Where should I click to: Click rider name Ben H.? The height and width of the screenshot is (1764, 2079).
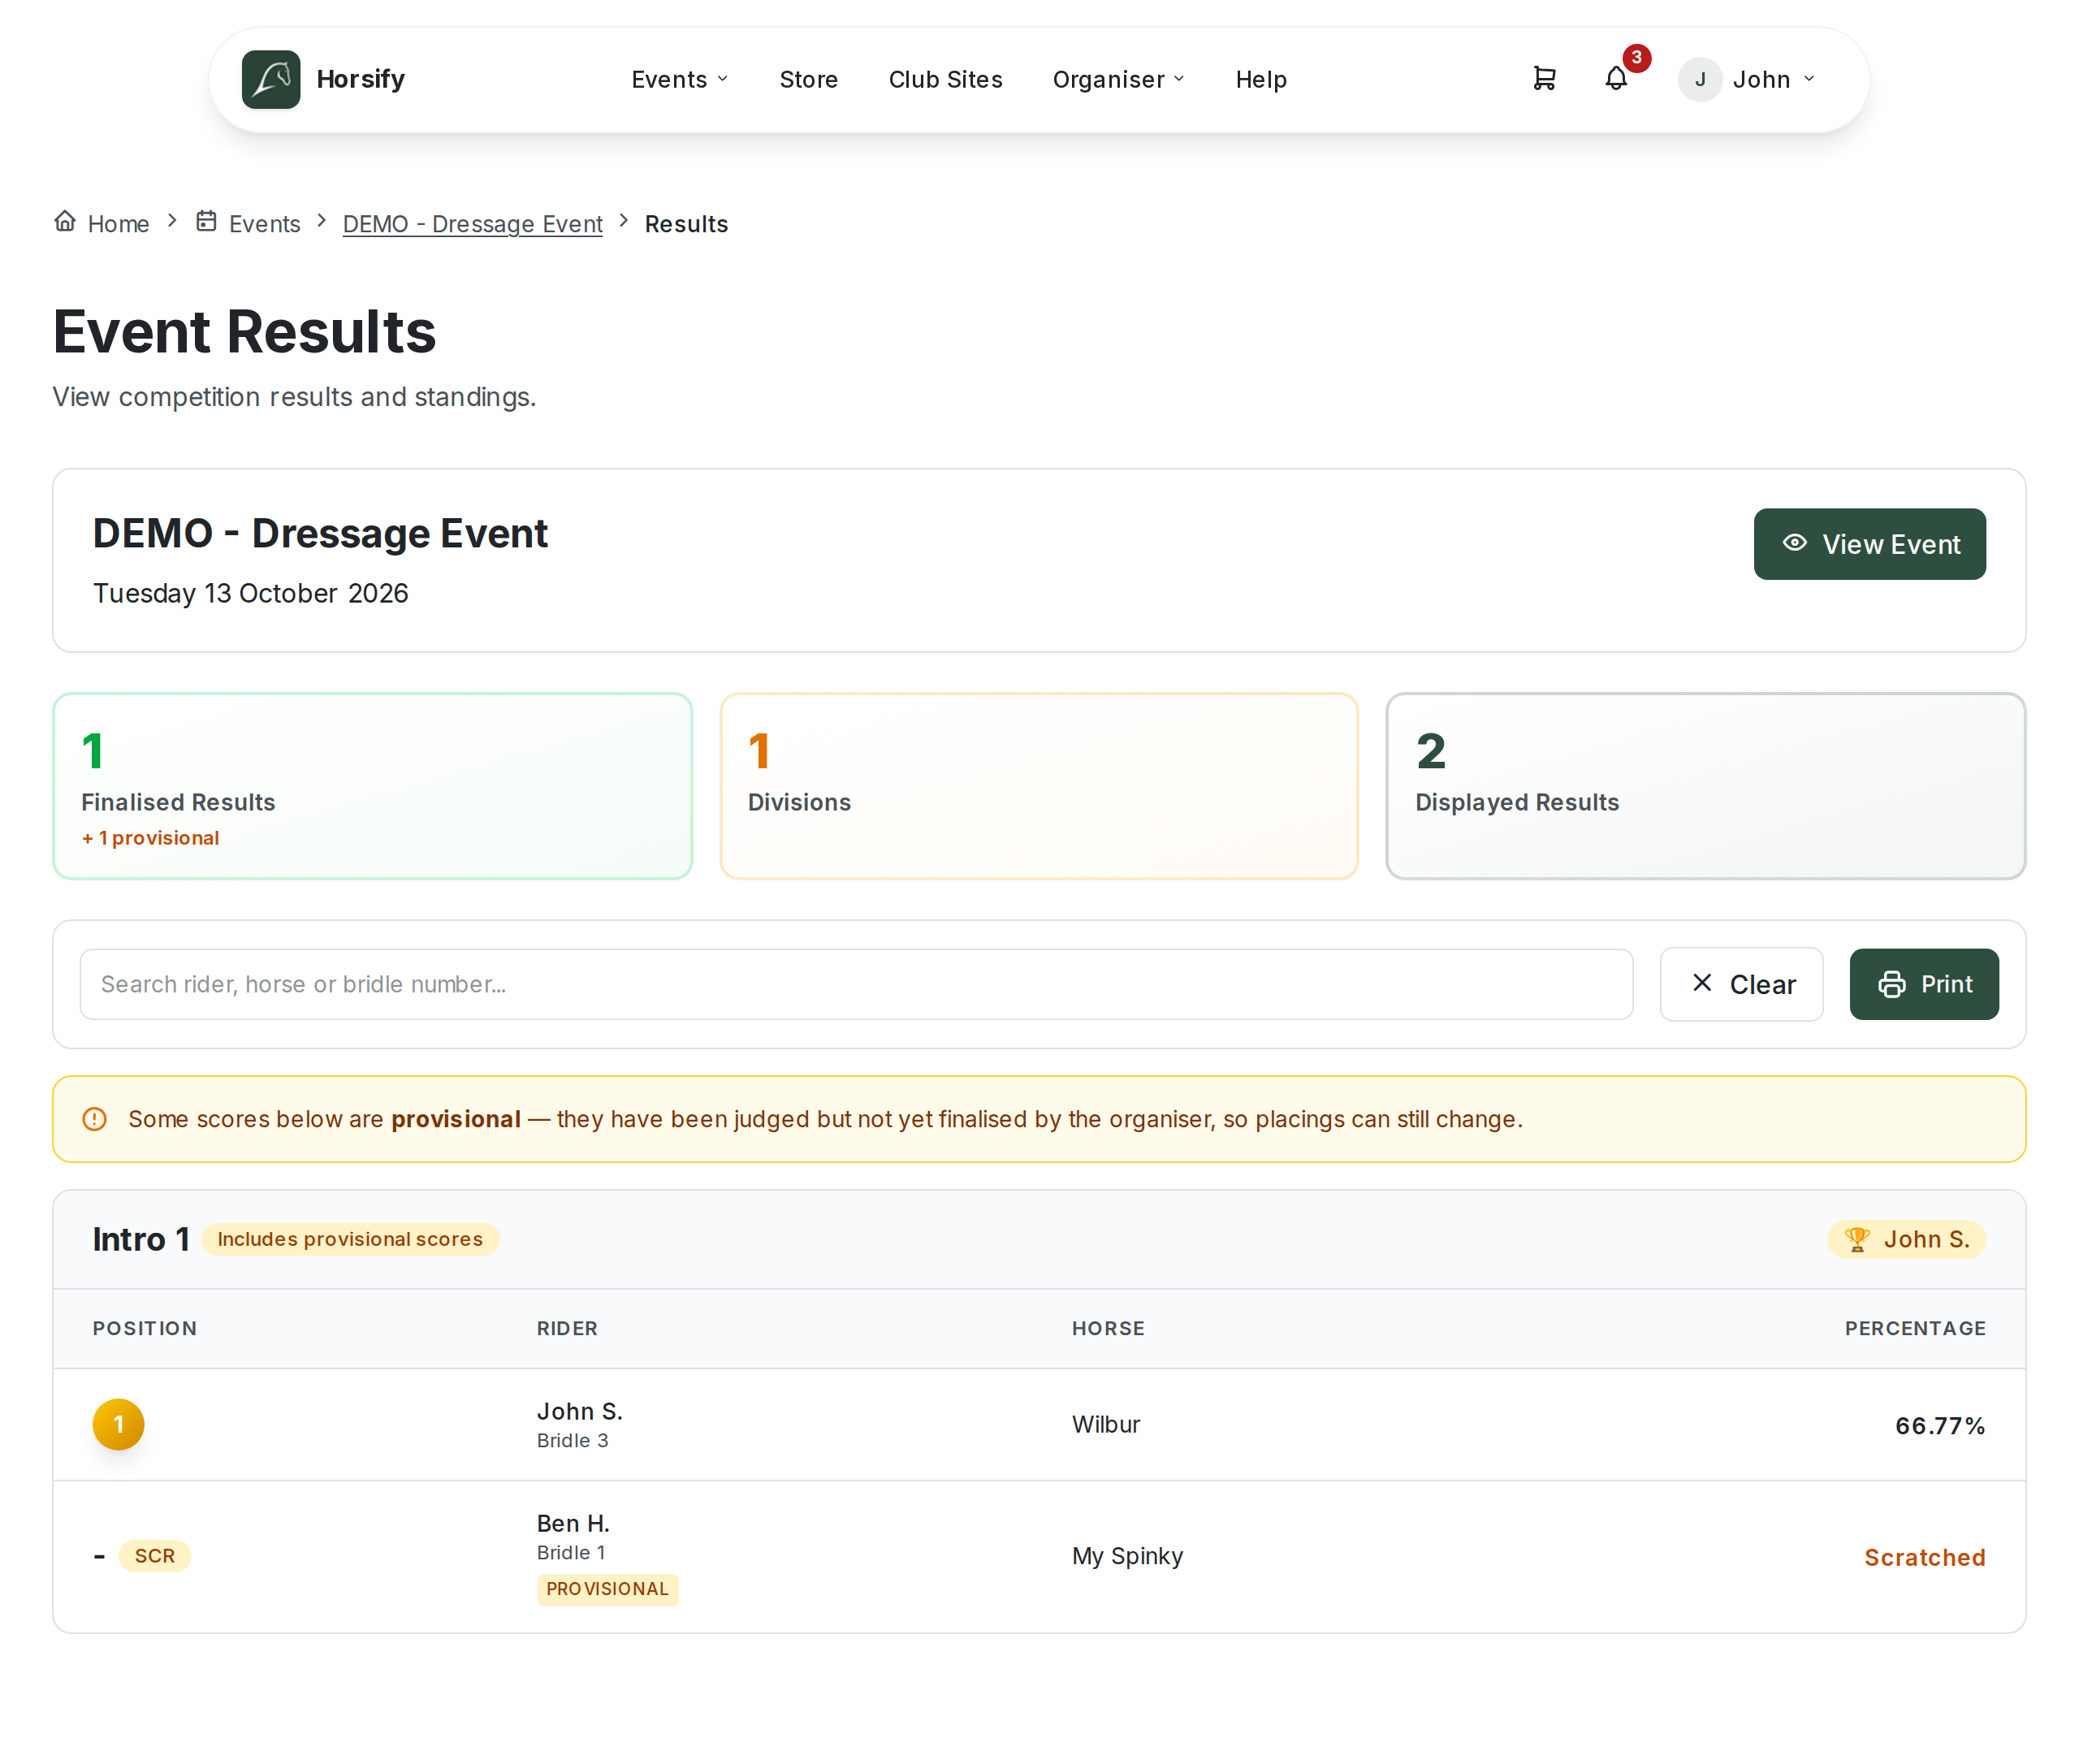(574, 1523)
